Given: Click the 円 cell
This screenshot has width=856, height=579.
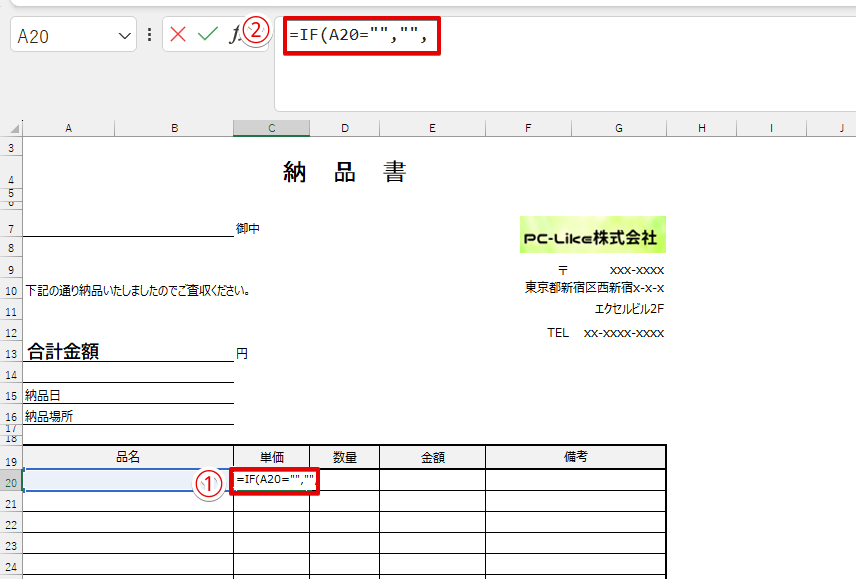Looking at the screenshot, I should tap(242, 354).
